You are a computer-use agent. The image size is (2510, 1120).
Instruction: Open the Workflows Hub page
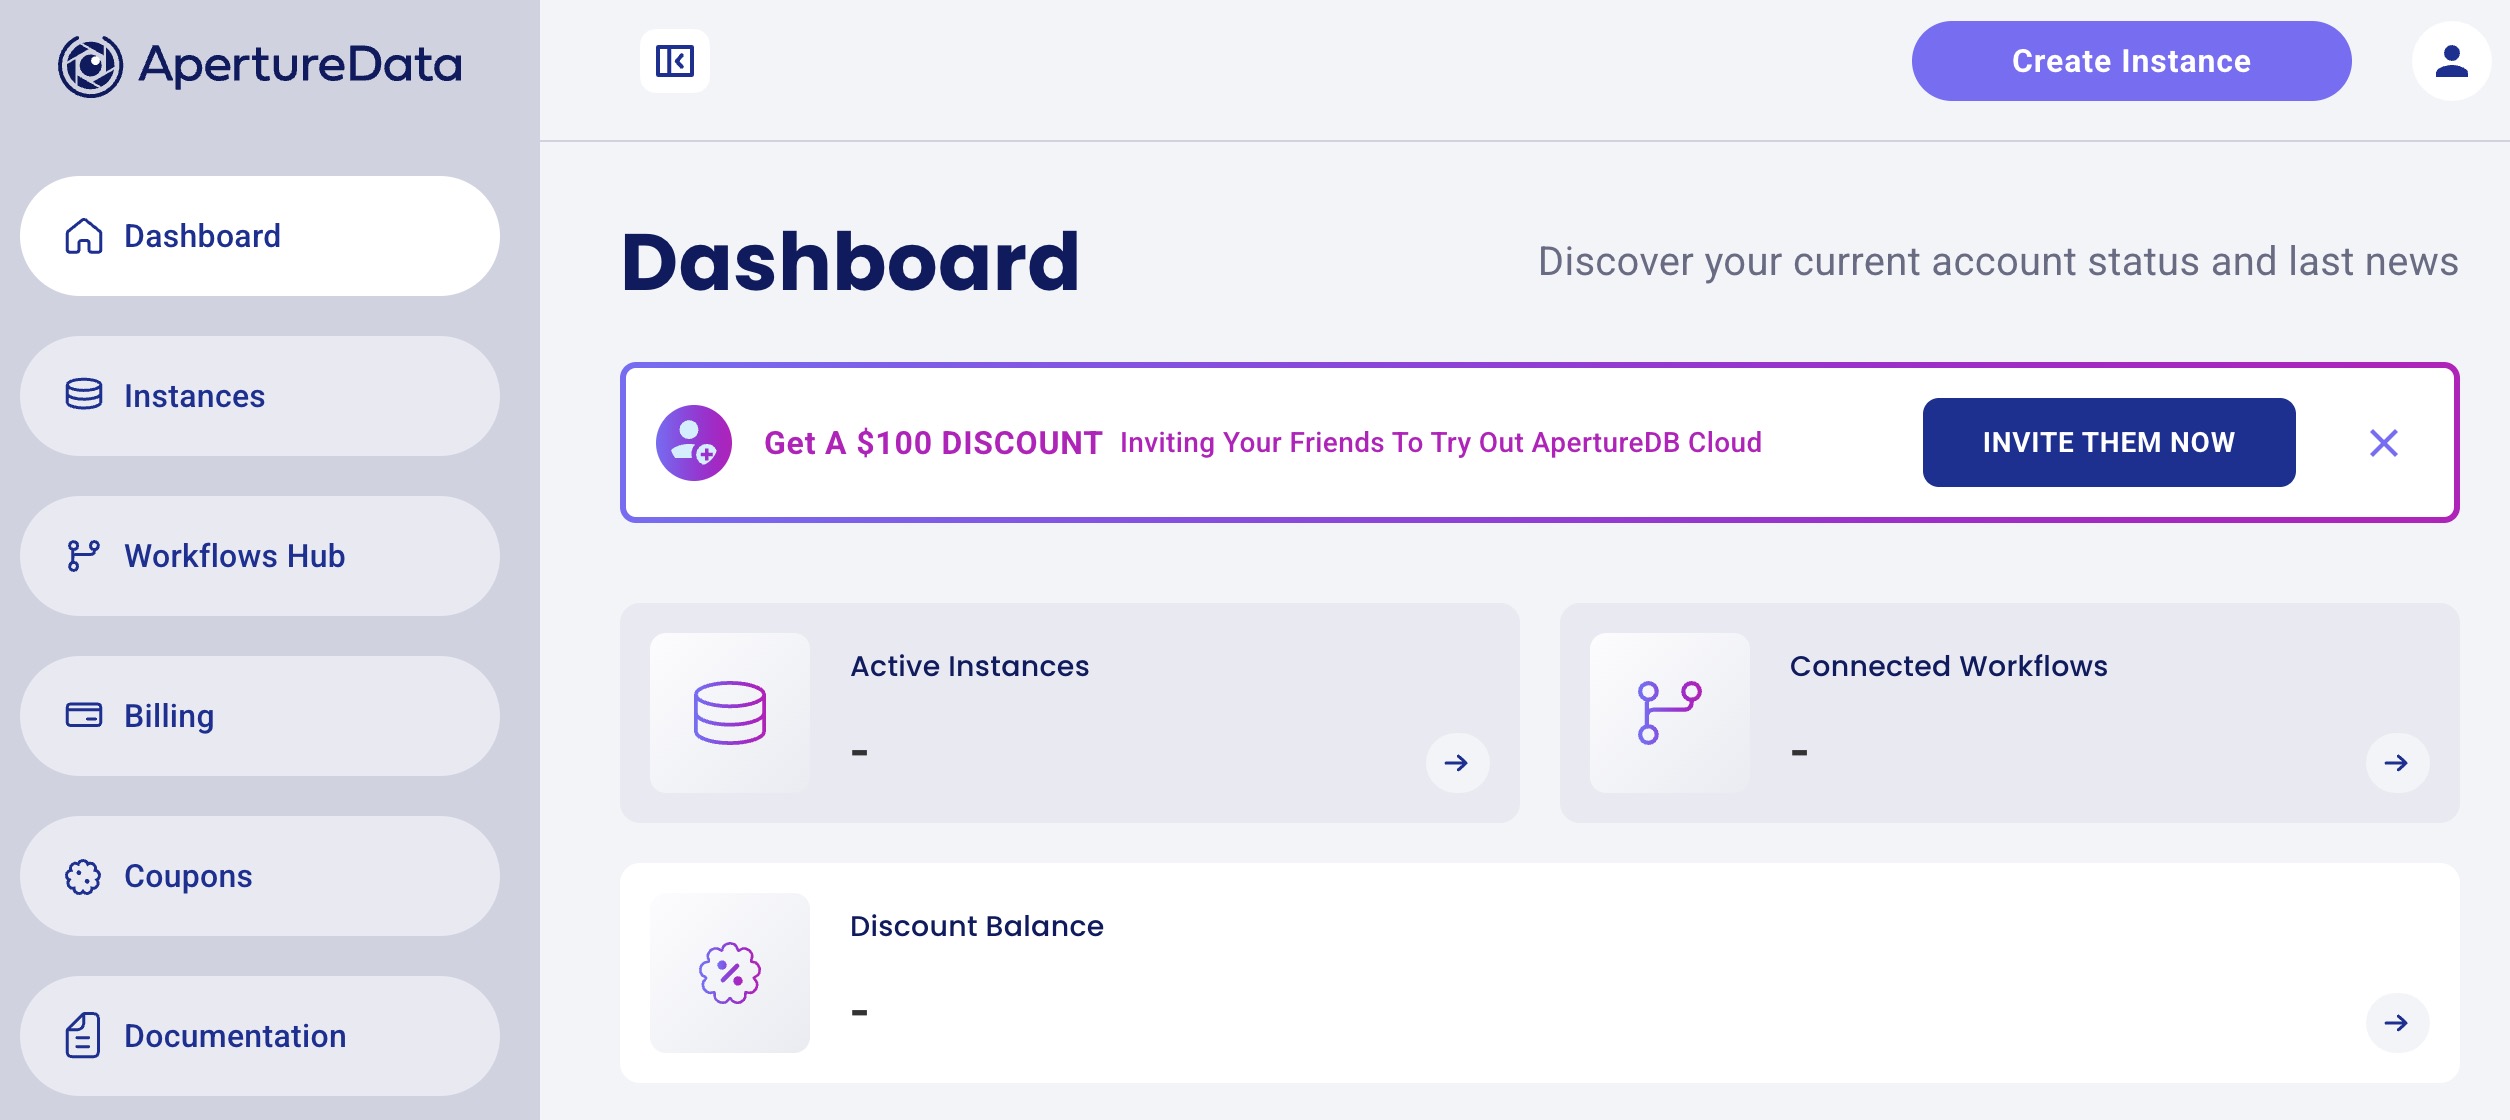260,556
